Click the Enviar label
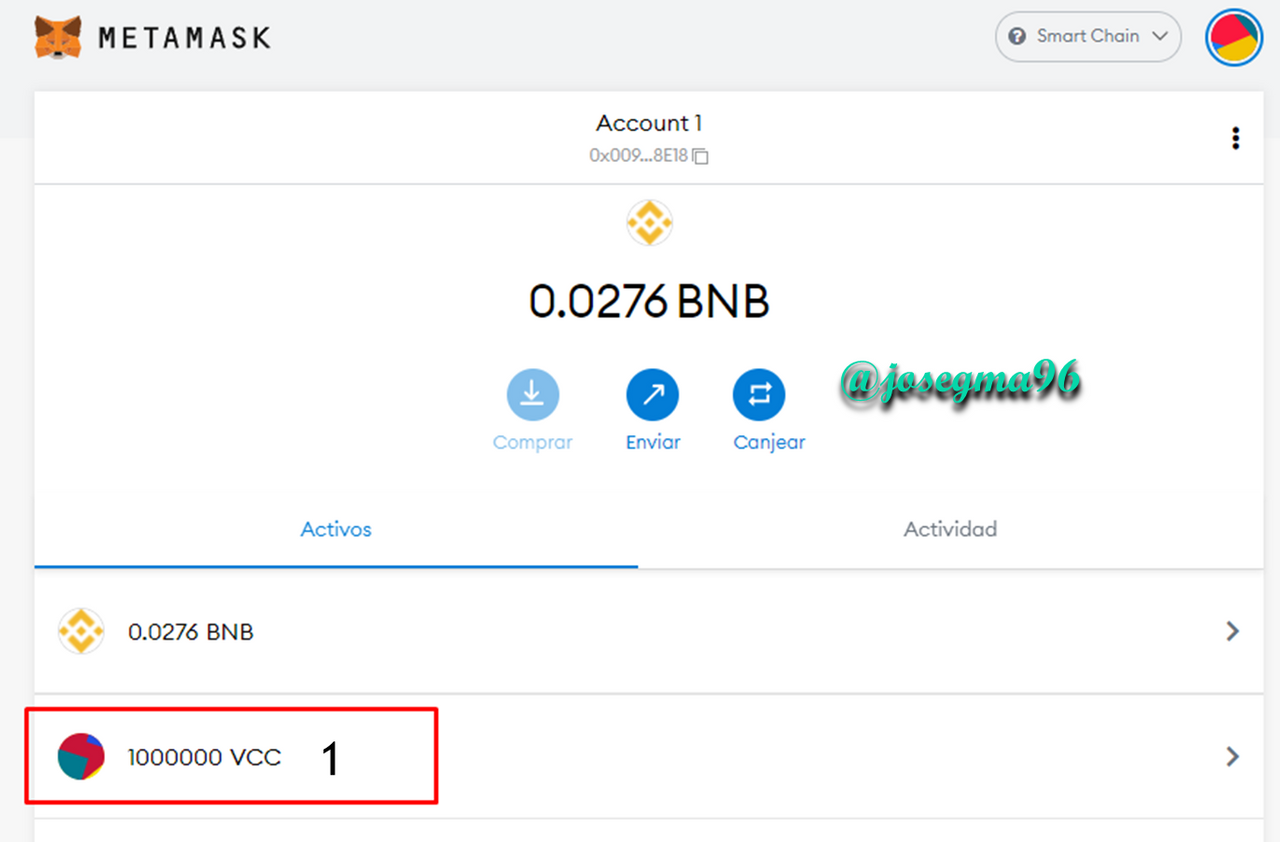Screen dimensions: 1280x842 pyautogui.click(x=653, y=442)
